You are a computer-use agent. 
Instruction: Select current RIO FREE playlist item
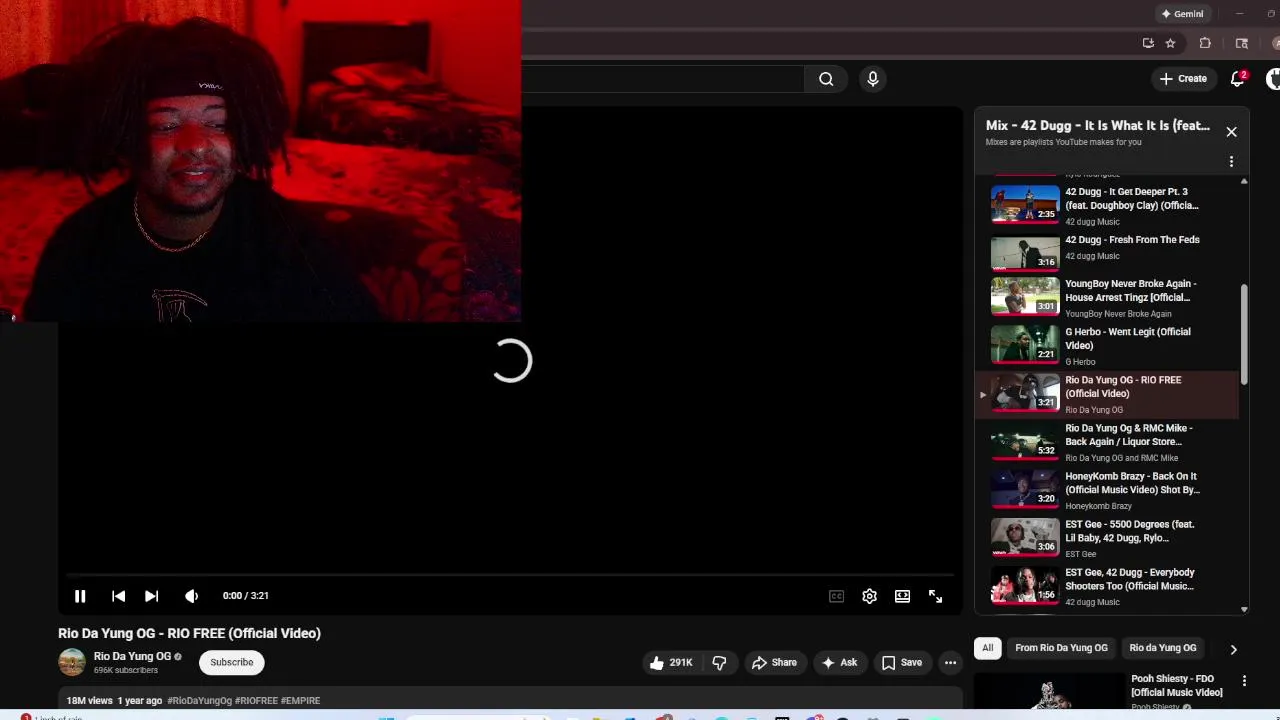point(1106,394)
